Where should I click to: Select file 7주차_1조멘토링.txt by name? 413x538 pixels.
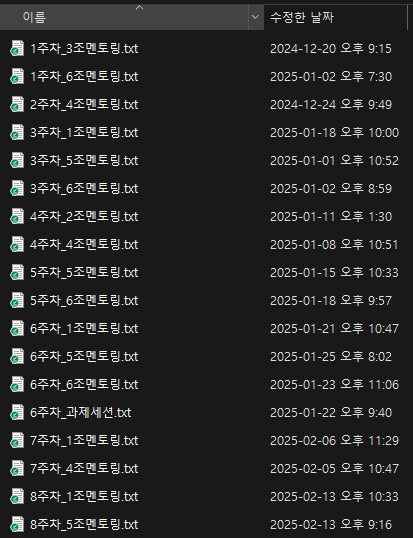[84, 440]
